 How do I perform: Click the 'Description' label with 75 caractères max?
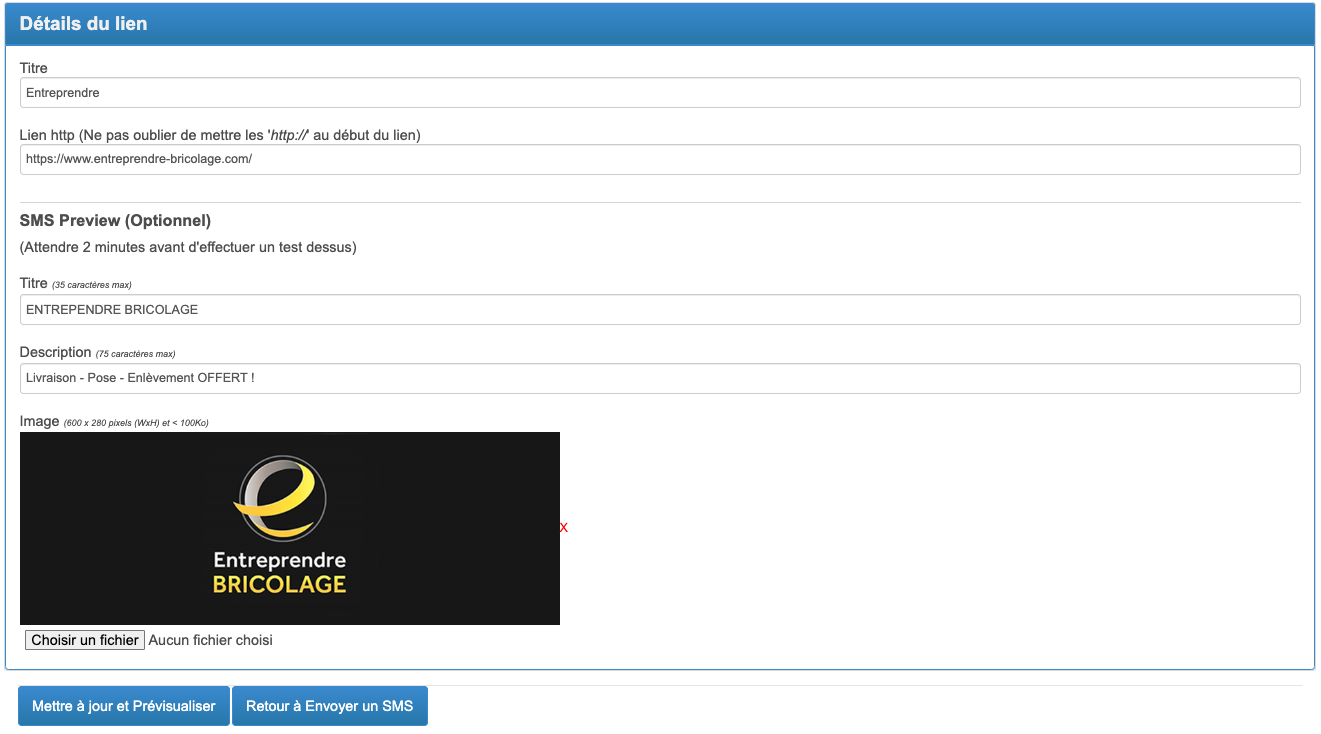tap(98, 352)
